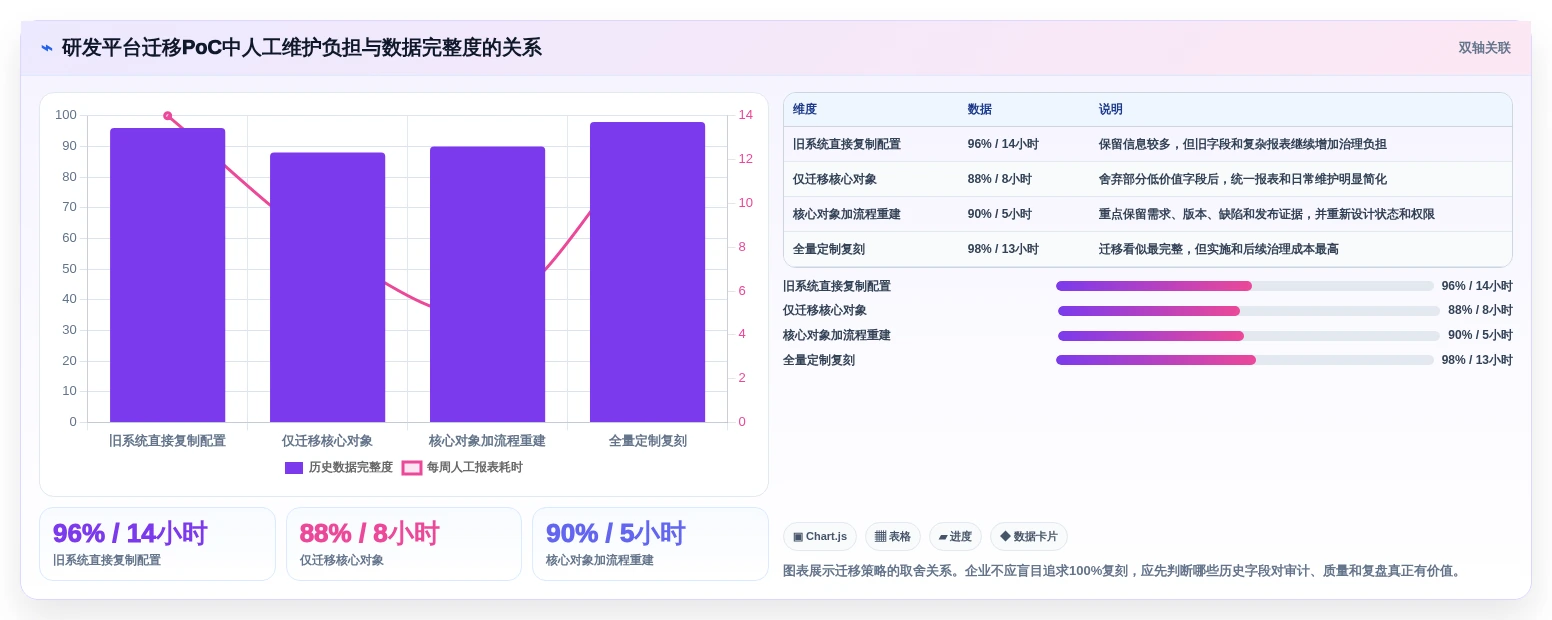Click the 88% / 8小时 progress bar
The image size is (1552, 620).
click(x=1249, y=311)
